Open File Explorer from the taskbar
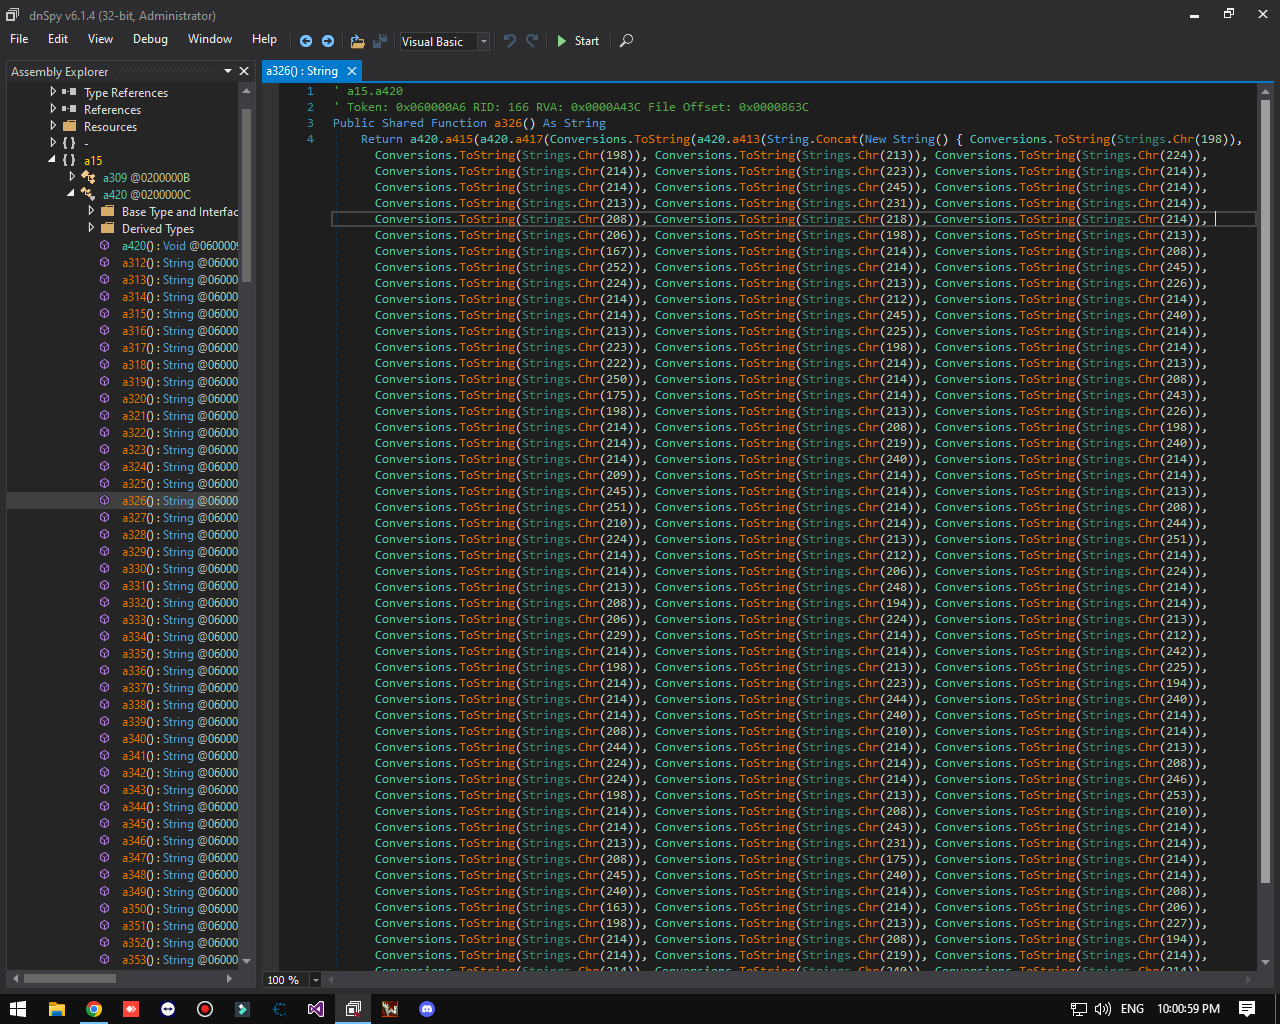Image resolution: width=1280 pixels, height=1024 pixels. click(56, 1008)
